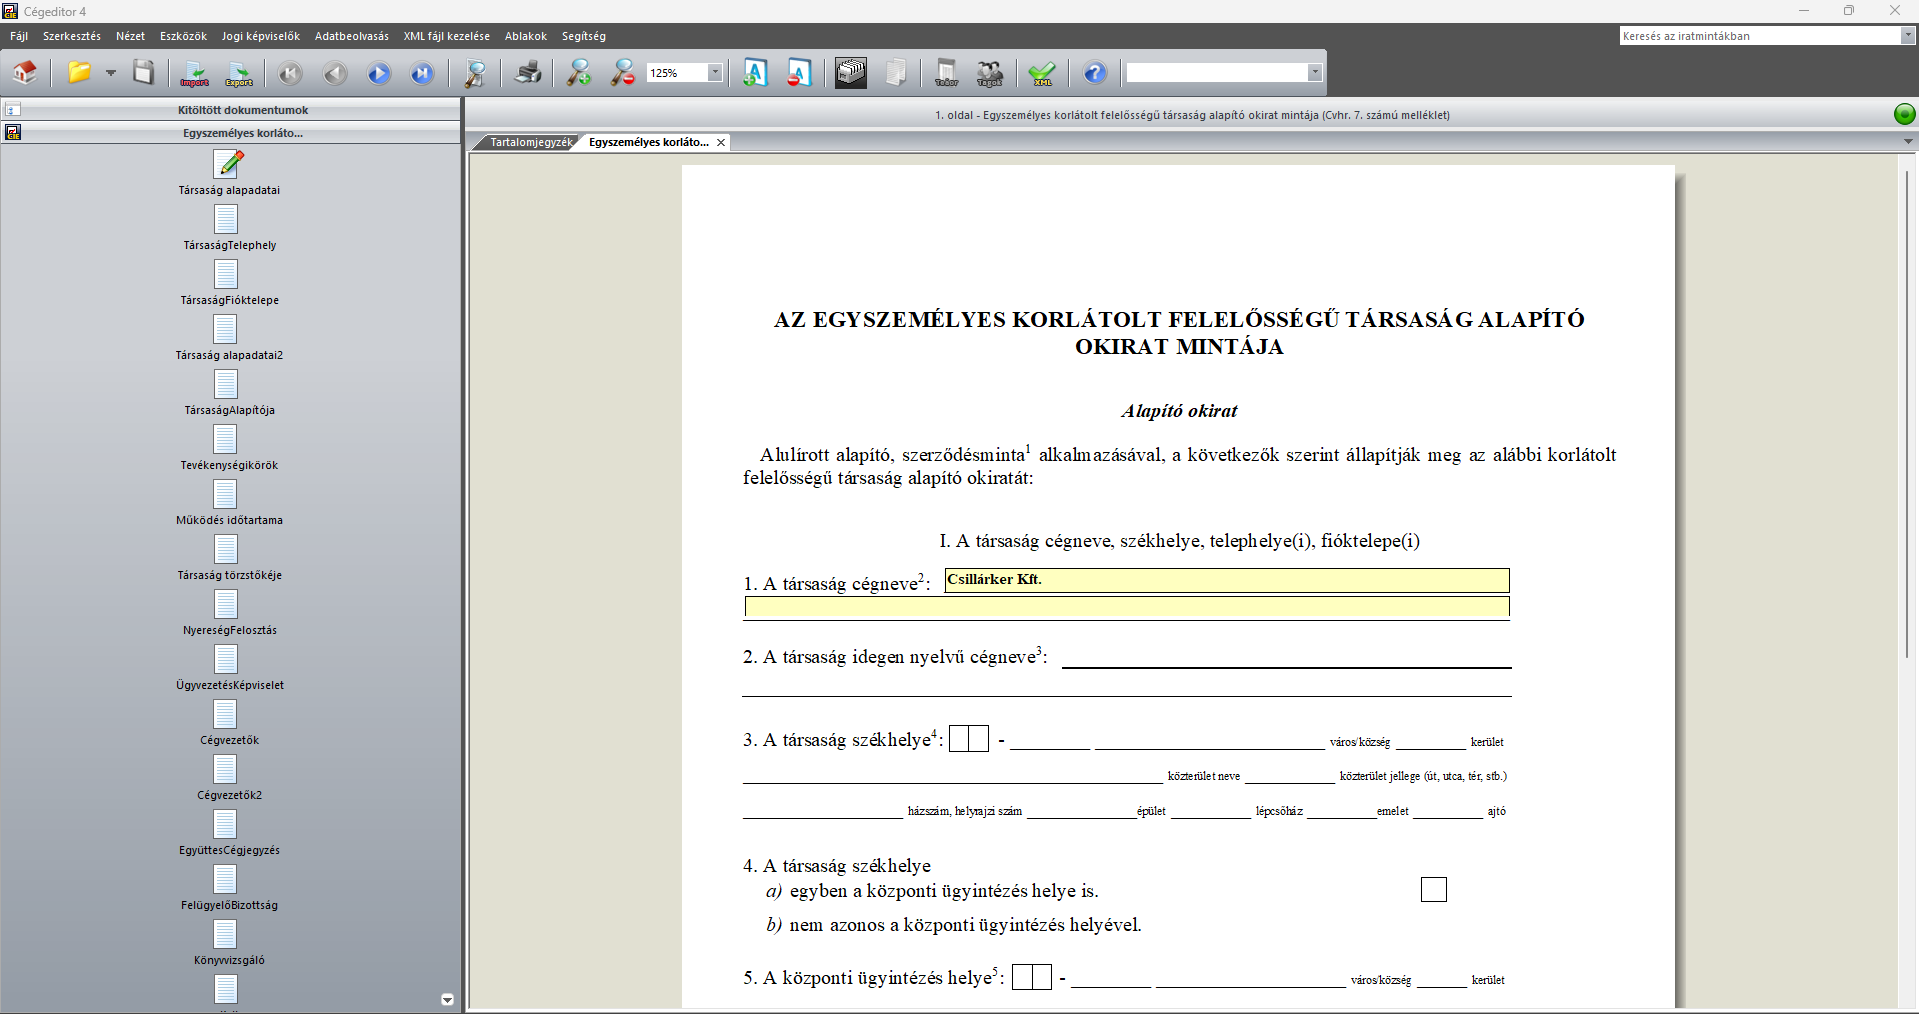Close the Egyszemélyes korláto... tab

(721, 143)
